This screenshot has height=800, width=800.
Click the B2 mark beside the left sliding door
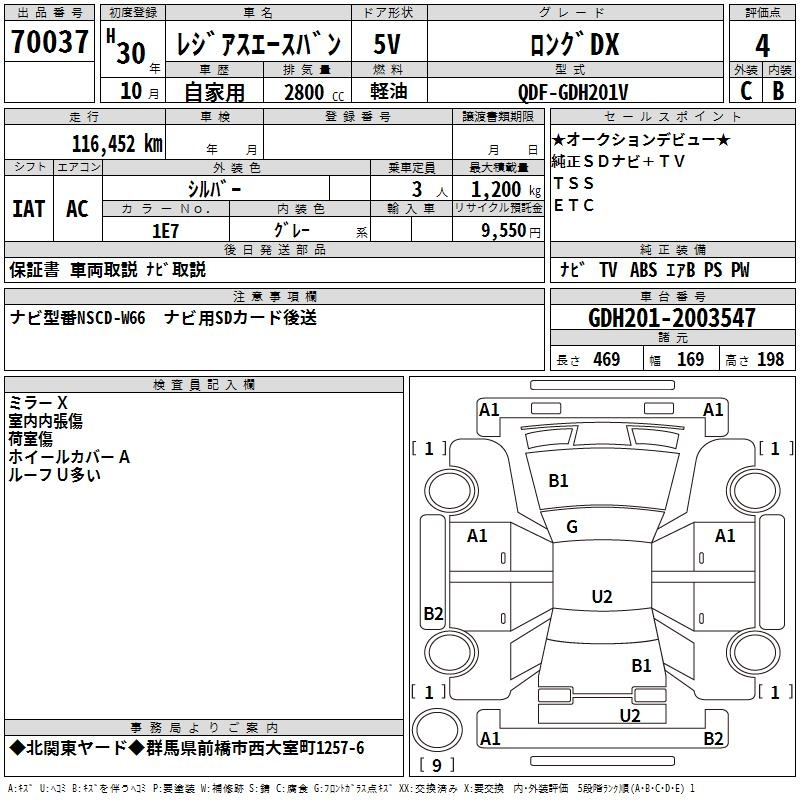coord(433,614)
